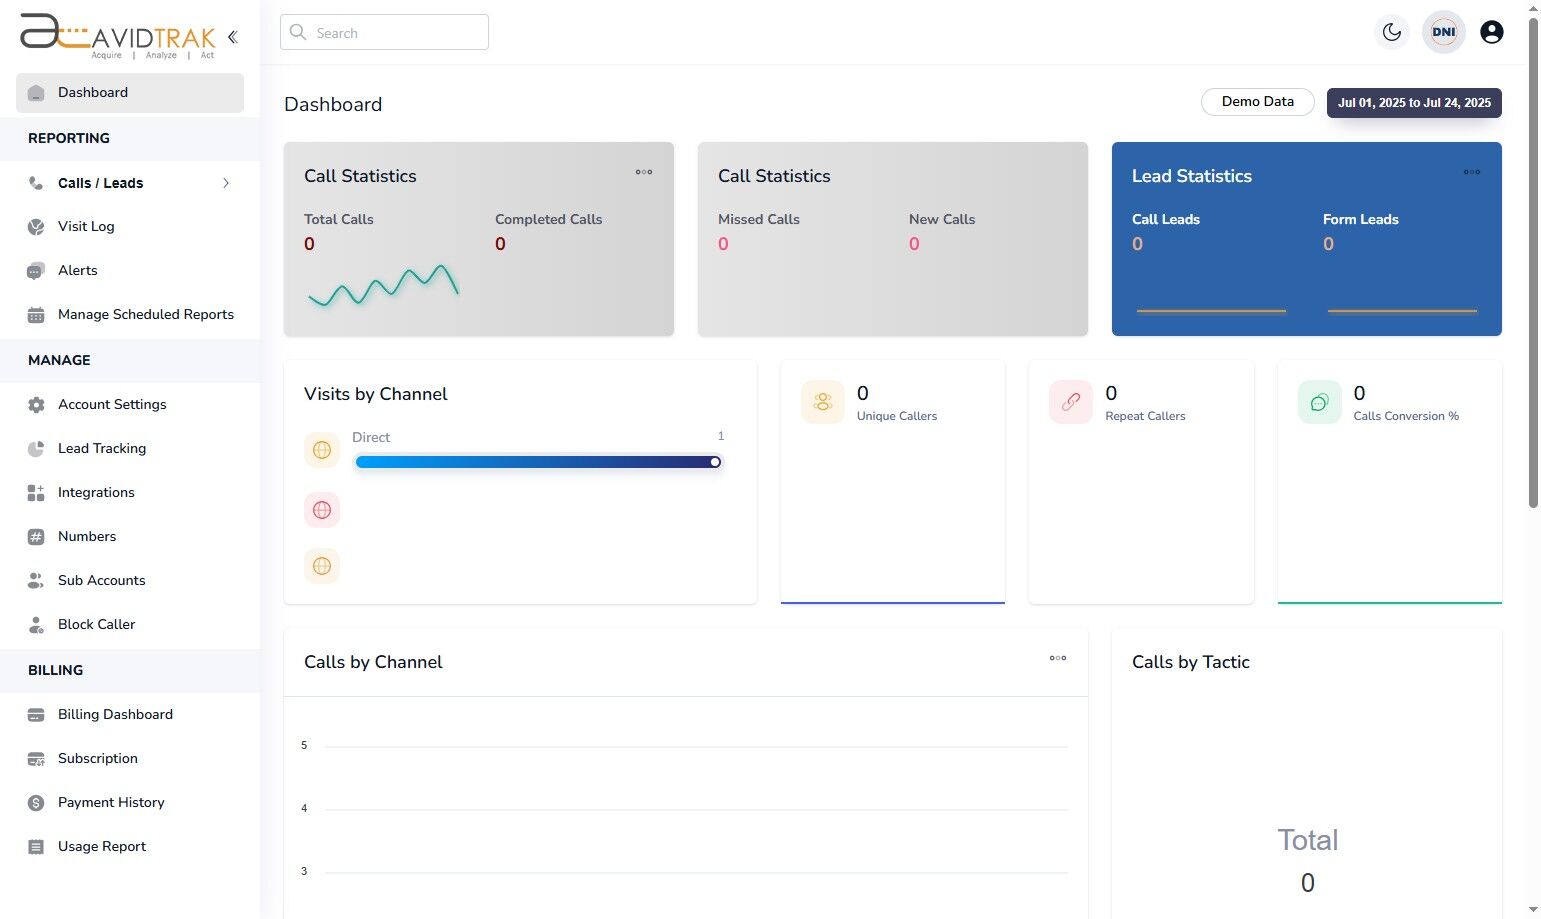Select the Sub Accounts people icon

click(x=36, y=580)
